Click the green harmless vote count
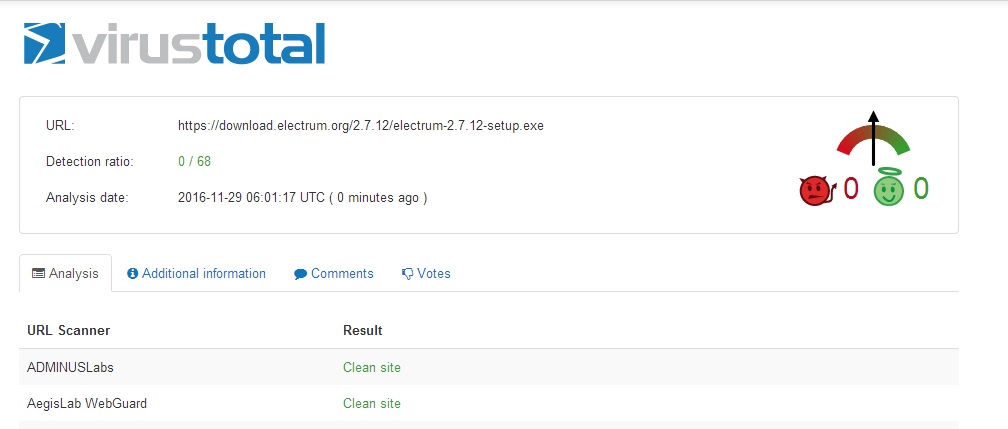This screenshot has width=1008, height=429. pyautogui.click(x=921, y=188)
